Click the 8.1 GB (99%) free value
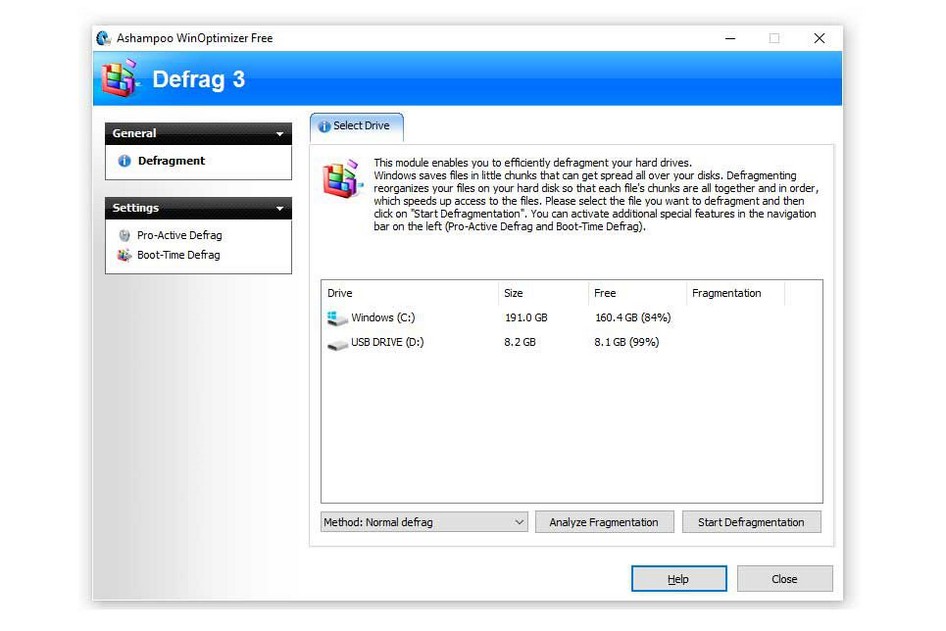The image size is (946, 631). (626, 343)
